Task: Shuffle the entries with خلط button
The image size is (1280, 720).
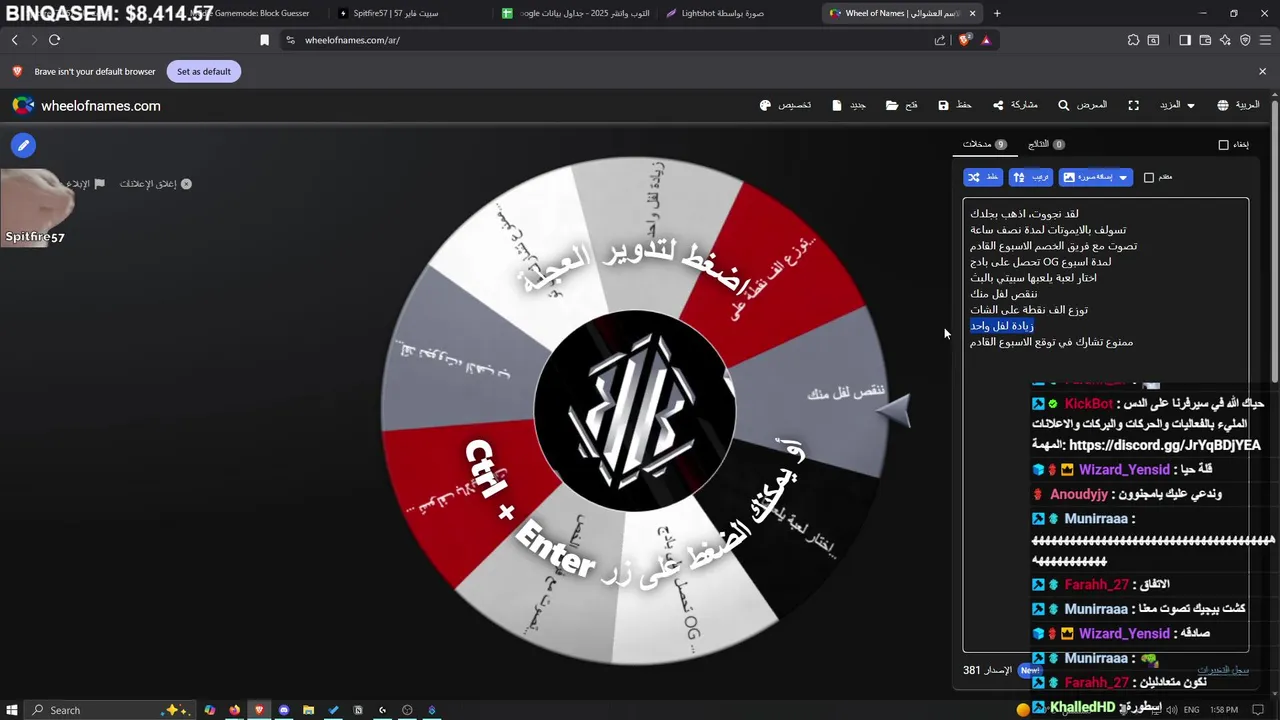Action: (x=983, y=177)
